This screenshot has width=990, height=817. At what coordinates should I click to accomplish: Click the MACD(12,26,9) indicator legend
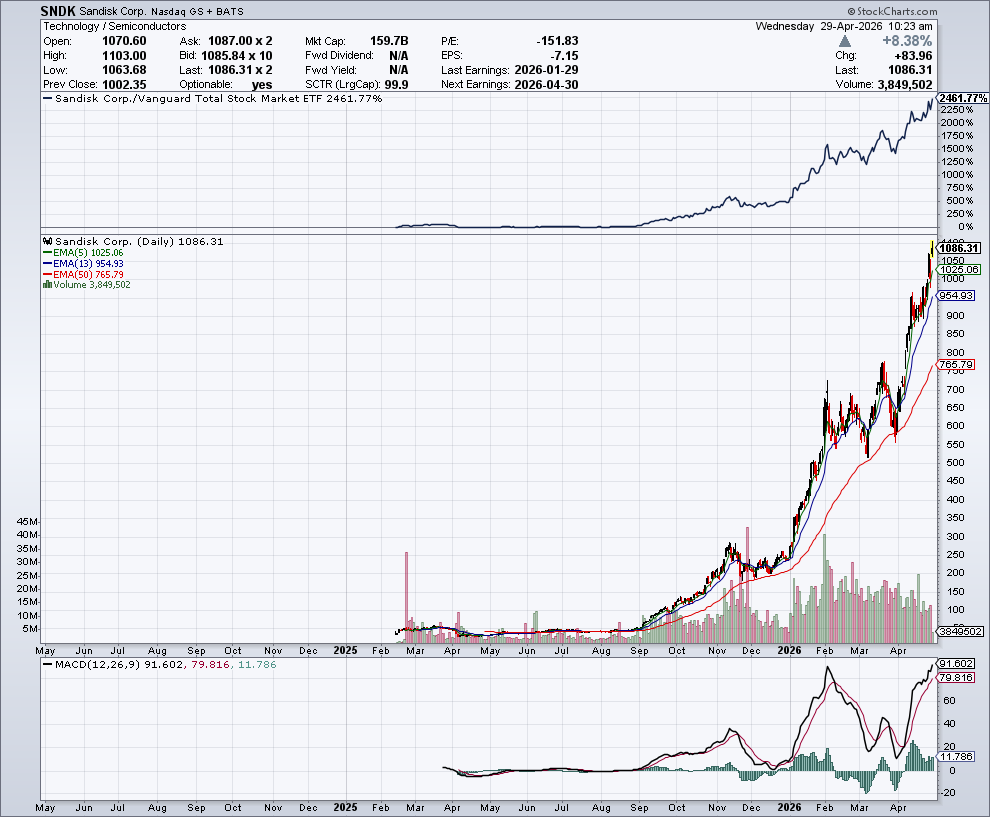point(159,665)
